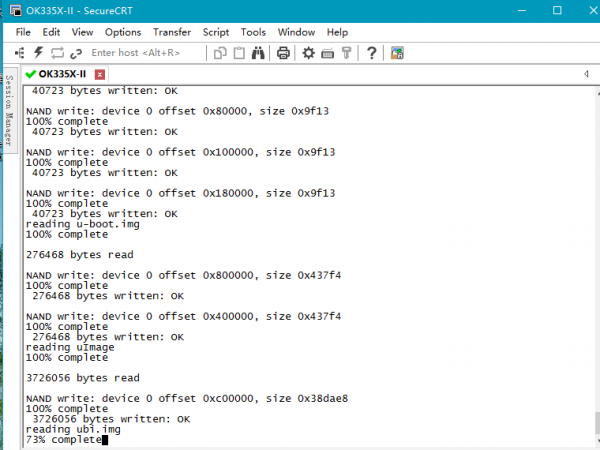Click the Help question mark icon
The image size is (600, 450).
371,52
